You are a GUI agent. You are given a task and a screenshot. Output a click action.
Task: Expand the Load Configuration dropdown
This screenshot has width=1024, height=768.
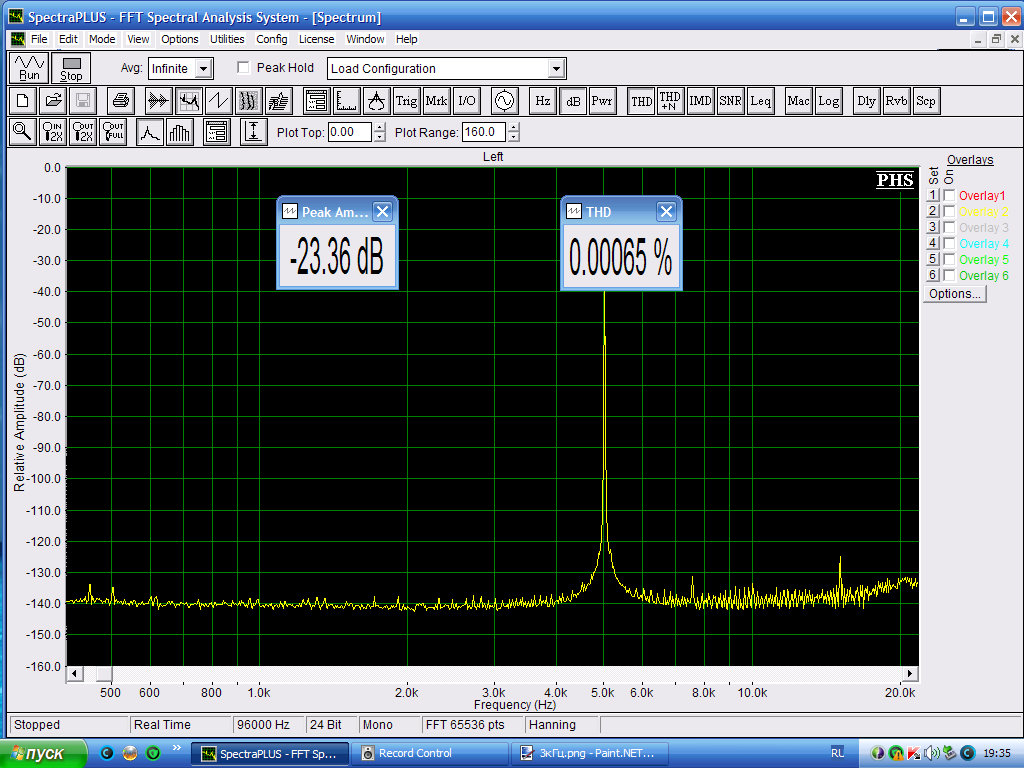556,69
